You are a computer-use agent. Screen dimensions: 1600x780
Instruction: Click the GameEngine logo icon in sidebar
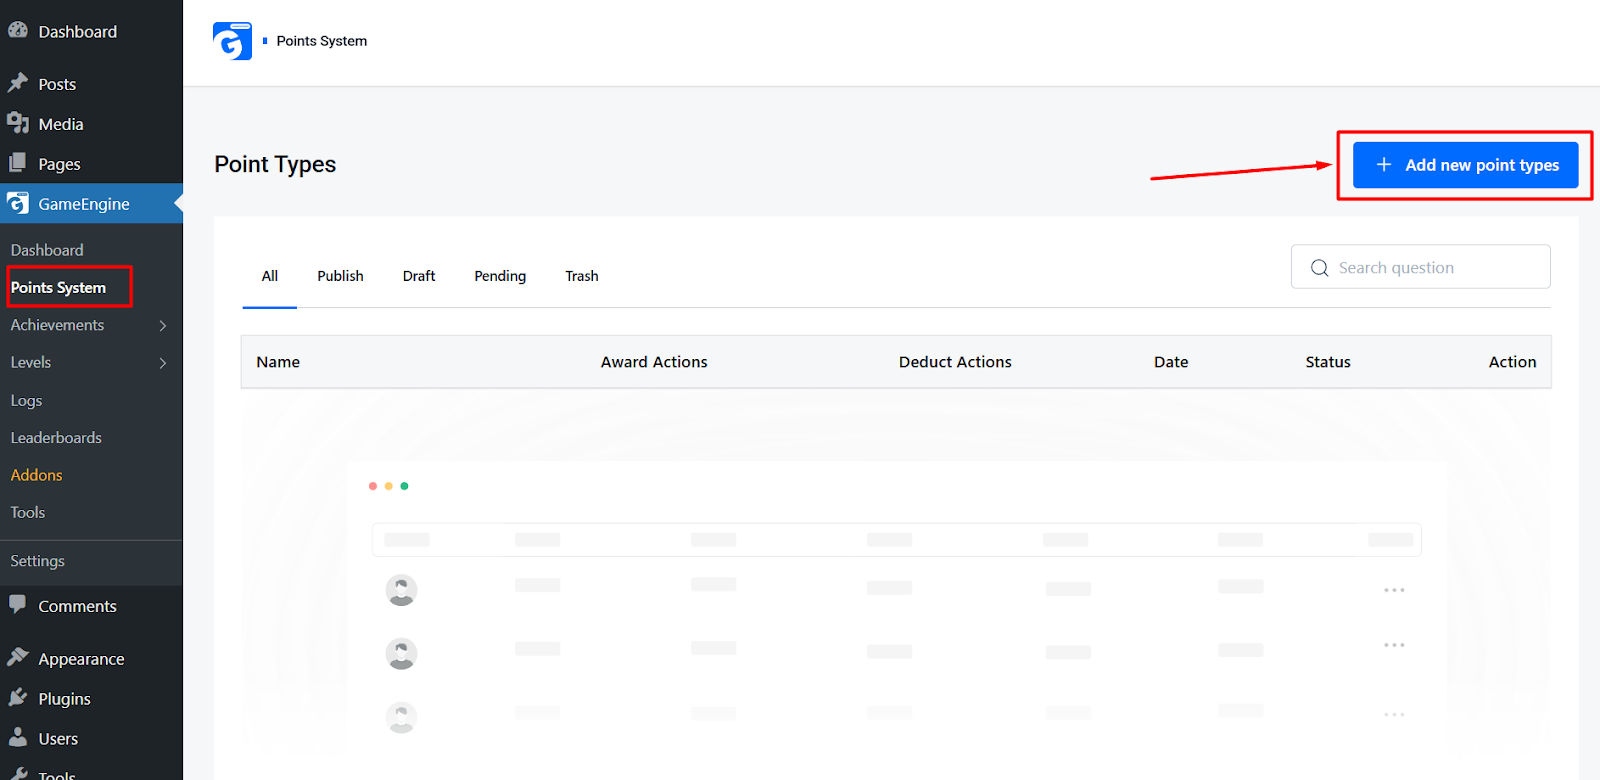point(18,203)
